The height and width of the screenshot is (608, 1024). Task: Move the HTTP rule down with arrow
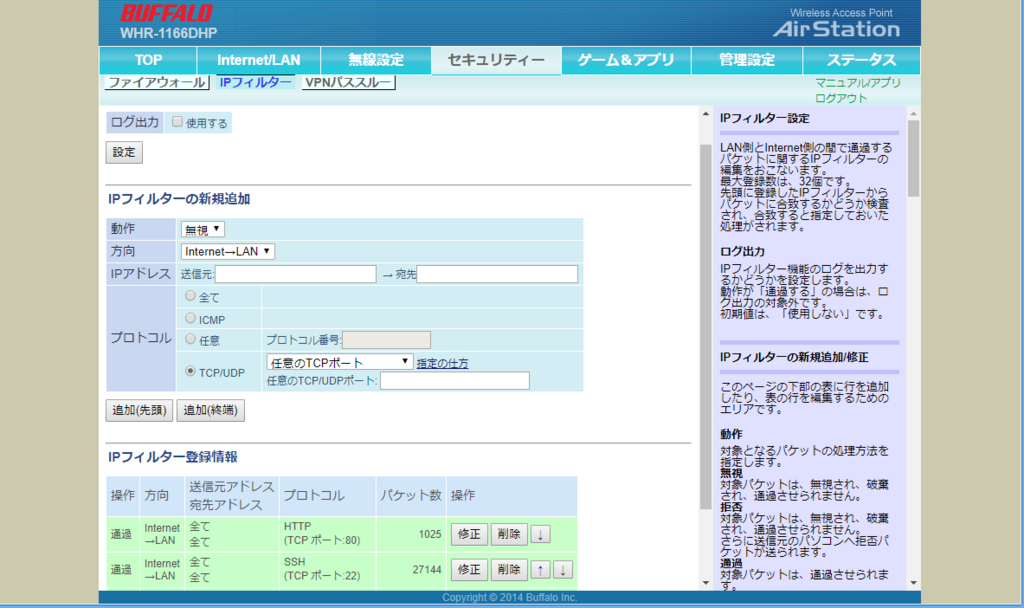[x=540, y=534]
